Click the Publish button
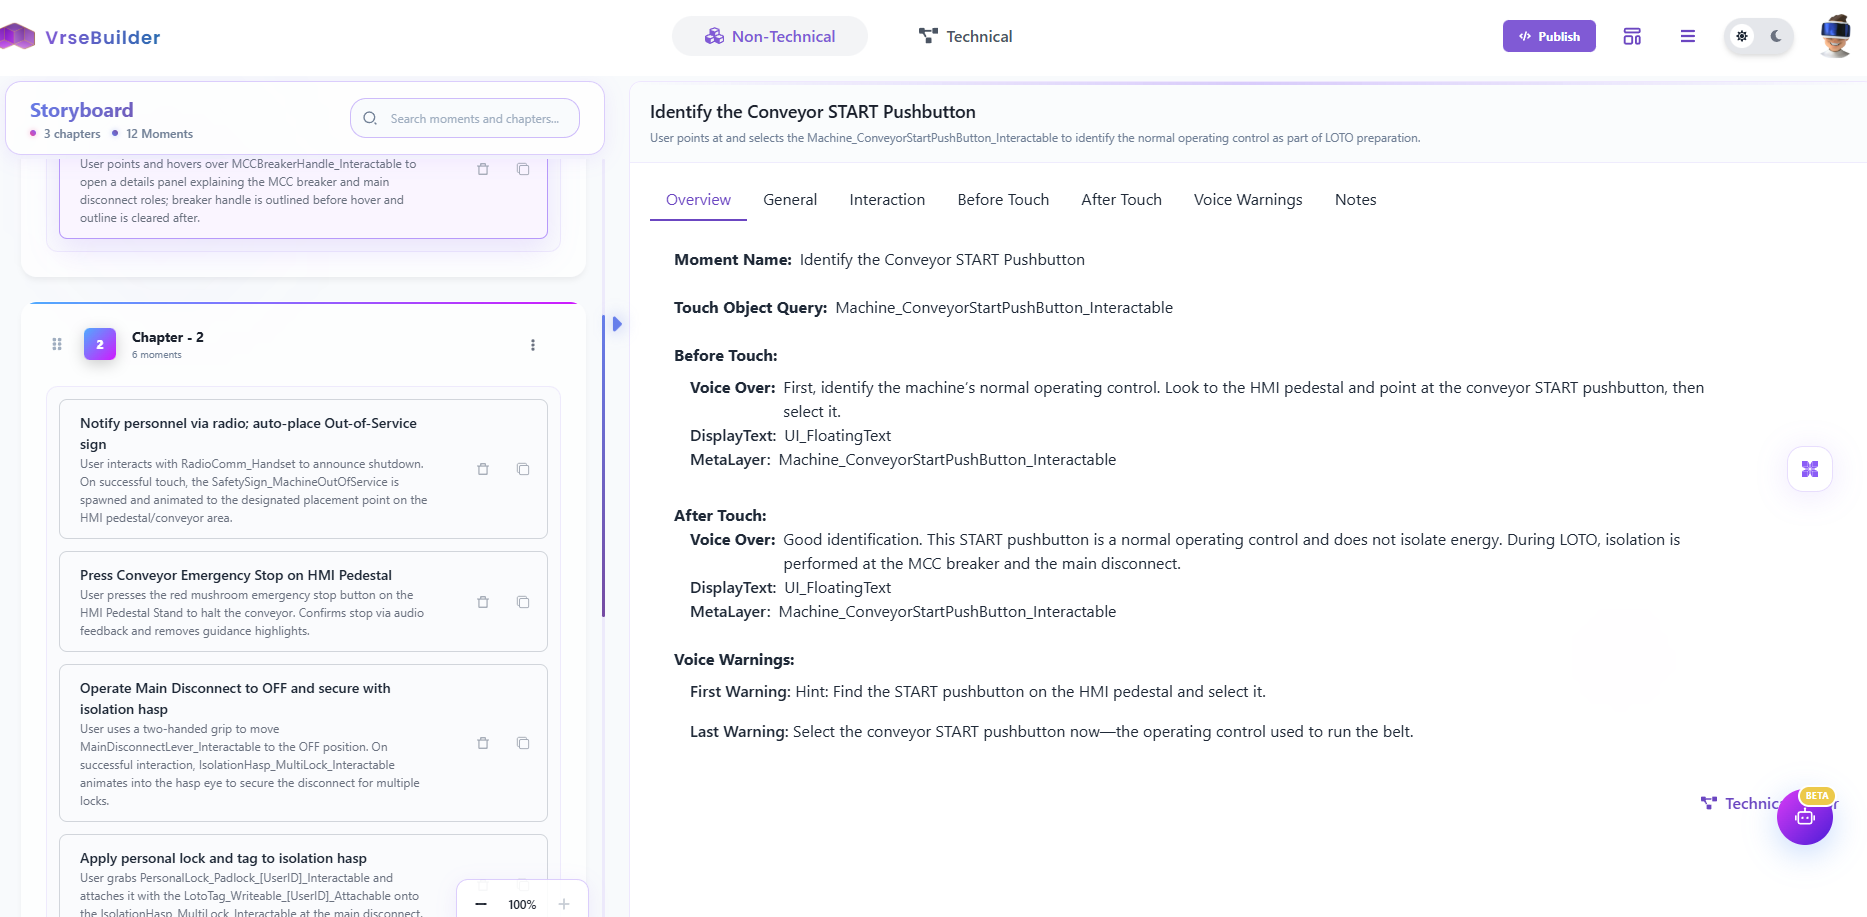Image resolution: width=1867 pixels, height=917 pixels. 1549,36
